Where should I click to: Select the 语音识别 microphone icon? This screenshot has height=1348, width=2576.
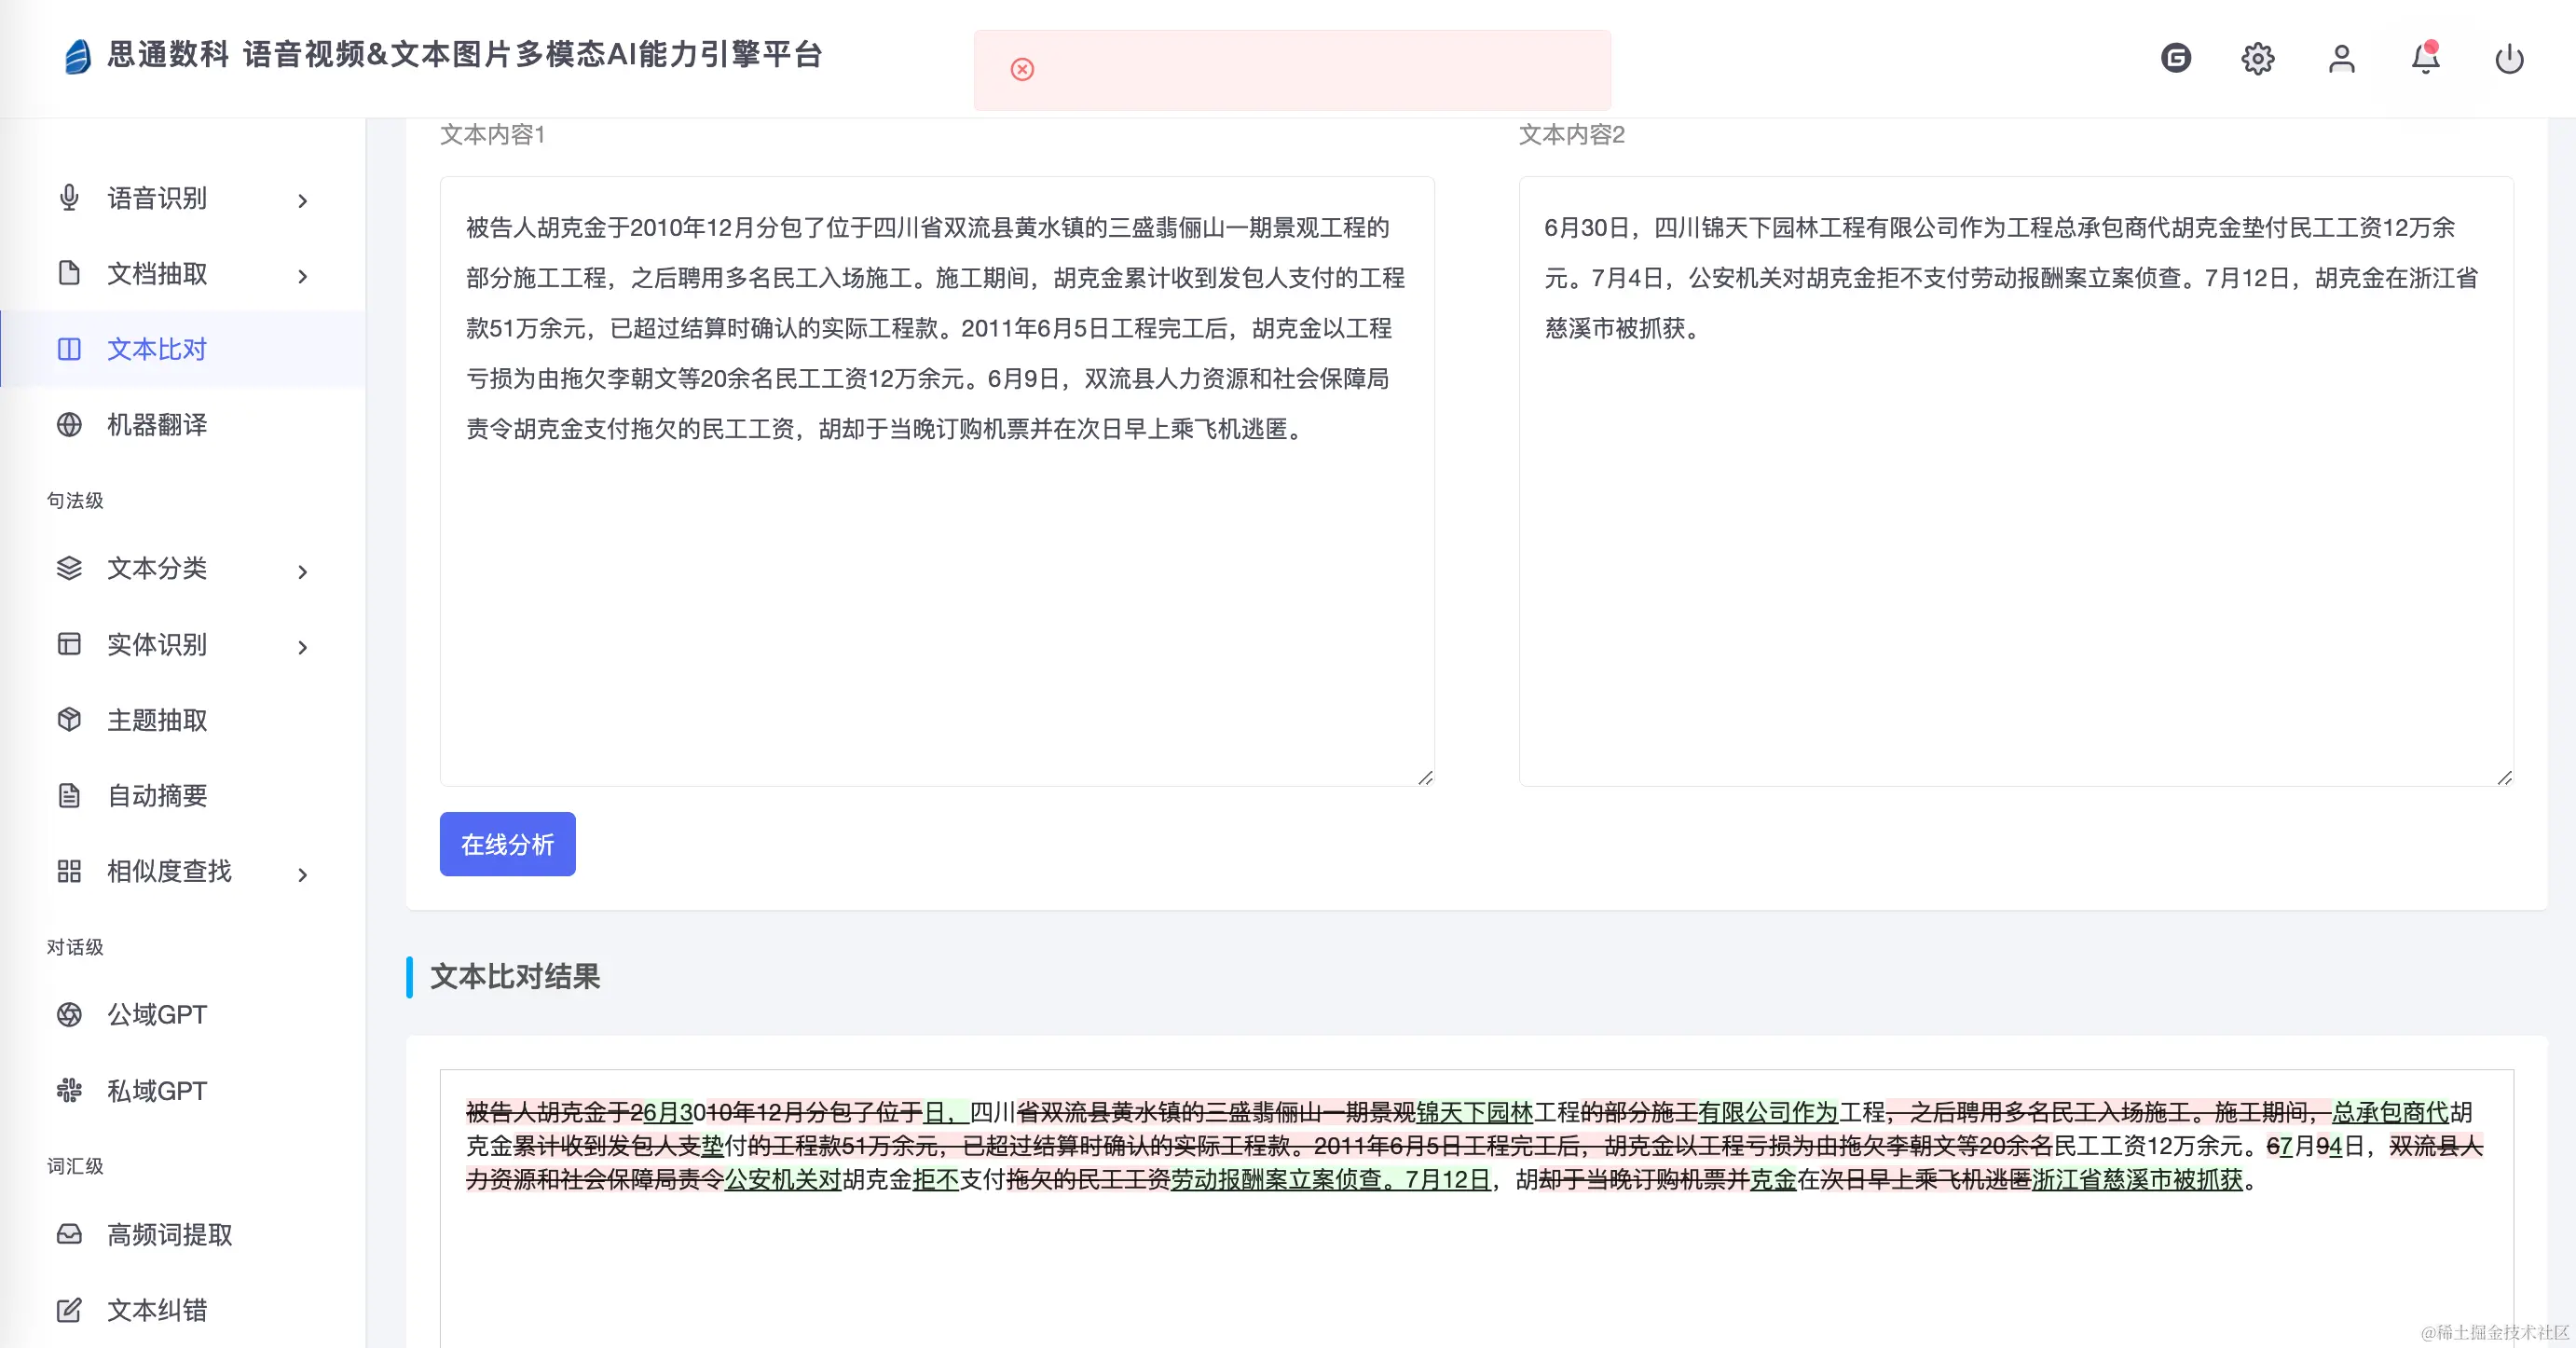(69, 198)
